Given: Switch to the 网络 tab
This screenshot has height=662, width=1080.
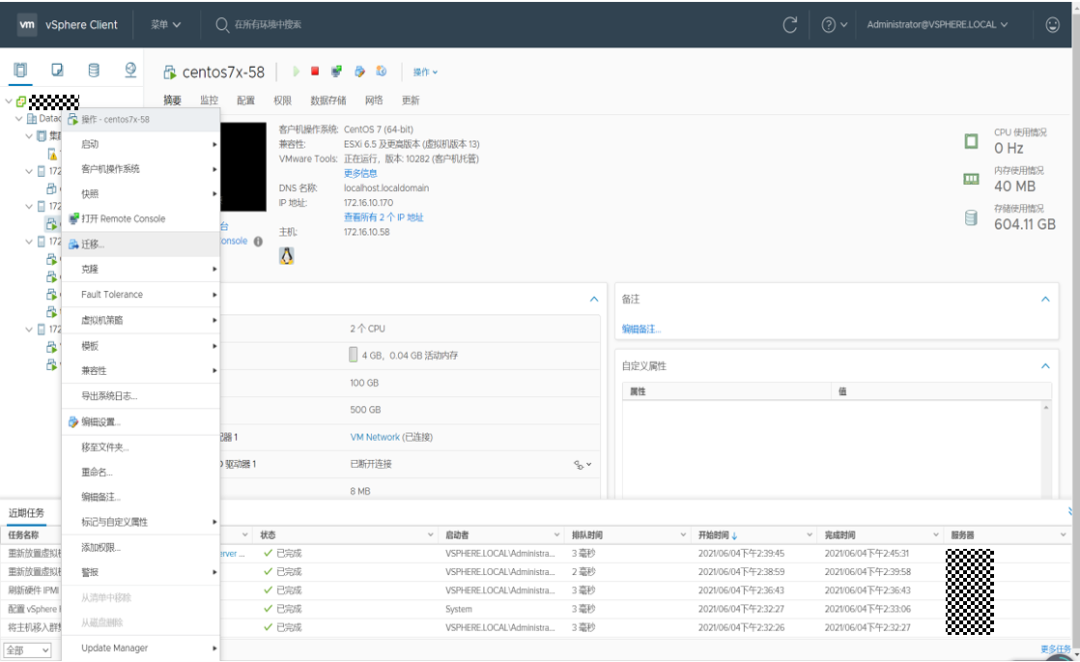Looking at the screenshot, I should pos(374,101).
